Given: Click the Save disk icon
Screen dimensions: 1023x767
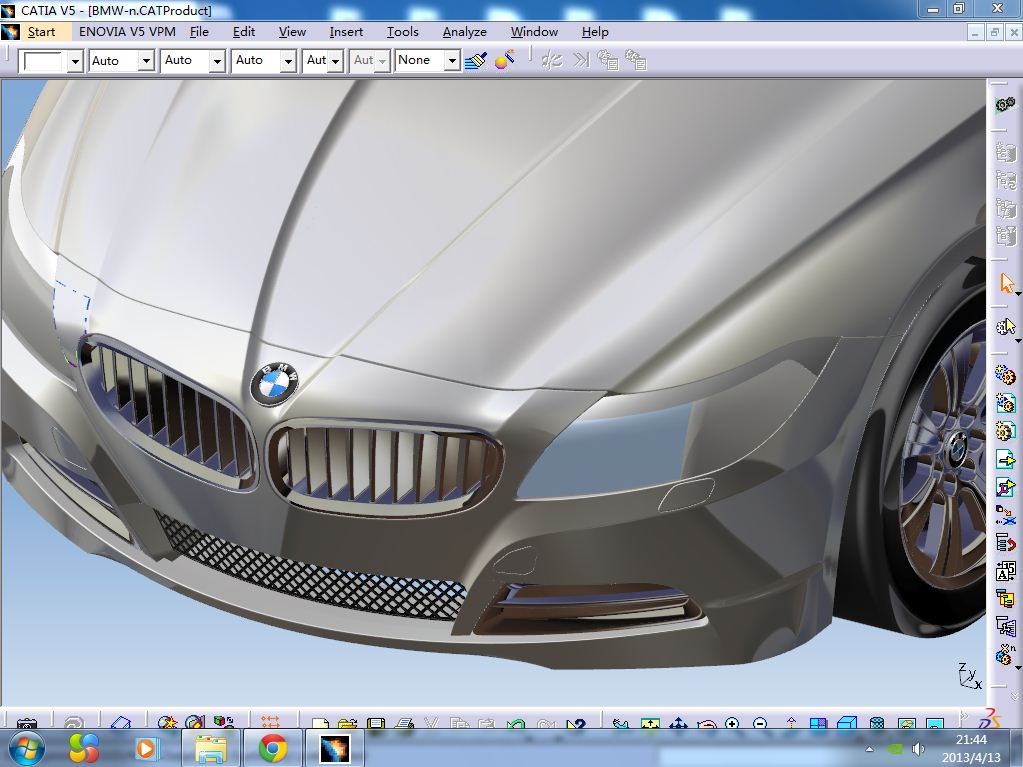Looking at the screenshot, I should (376, 723).
